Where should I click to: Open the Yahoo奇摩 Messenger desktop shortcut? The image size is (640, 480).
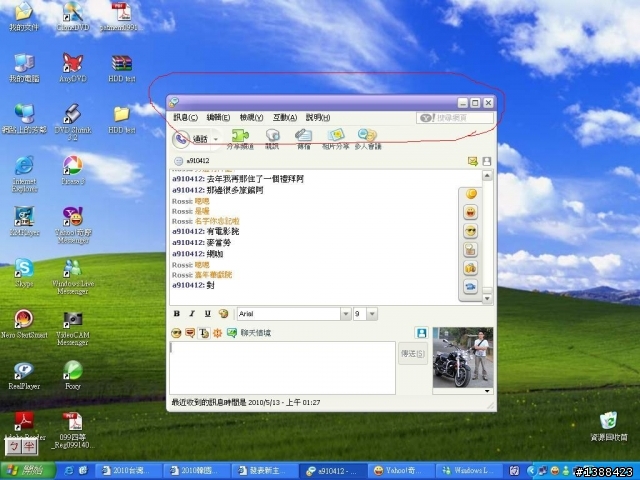click(x=73, y=224)
